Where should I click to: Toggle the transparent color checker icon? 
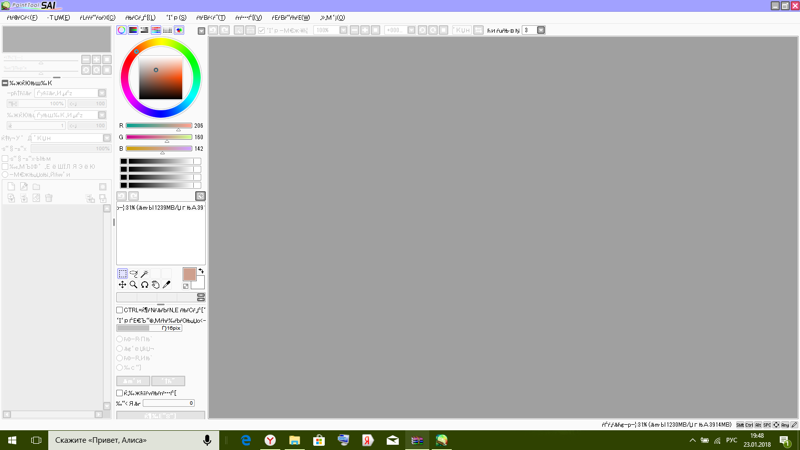(x=186, y=286)
